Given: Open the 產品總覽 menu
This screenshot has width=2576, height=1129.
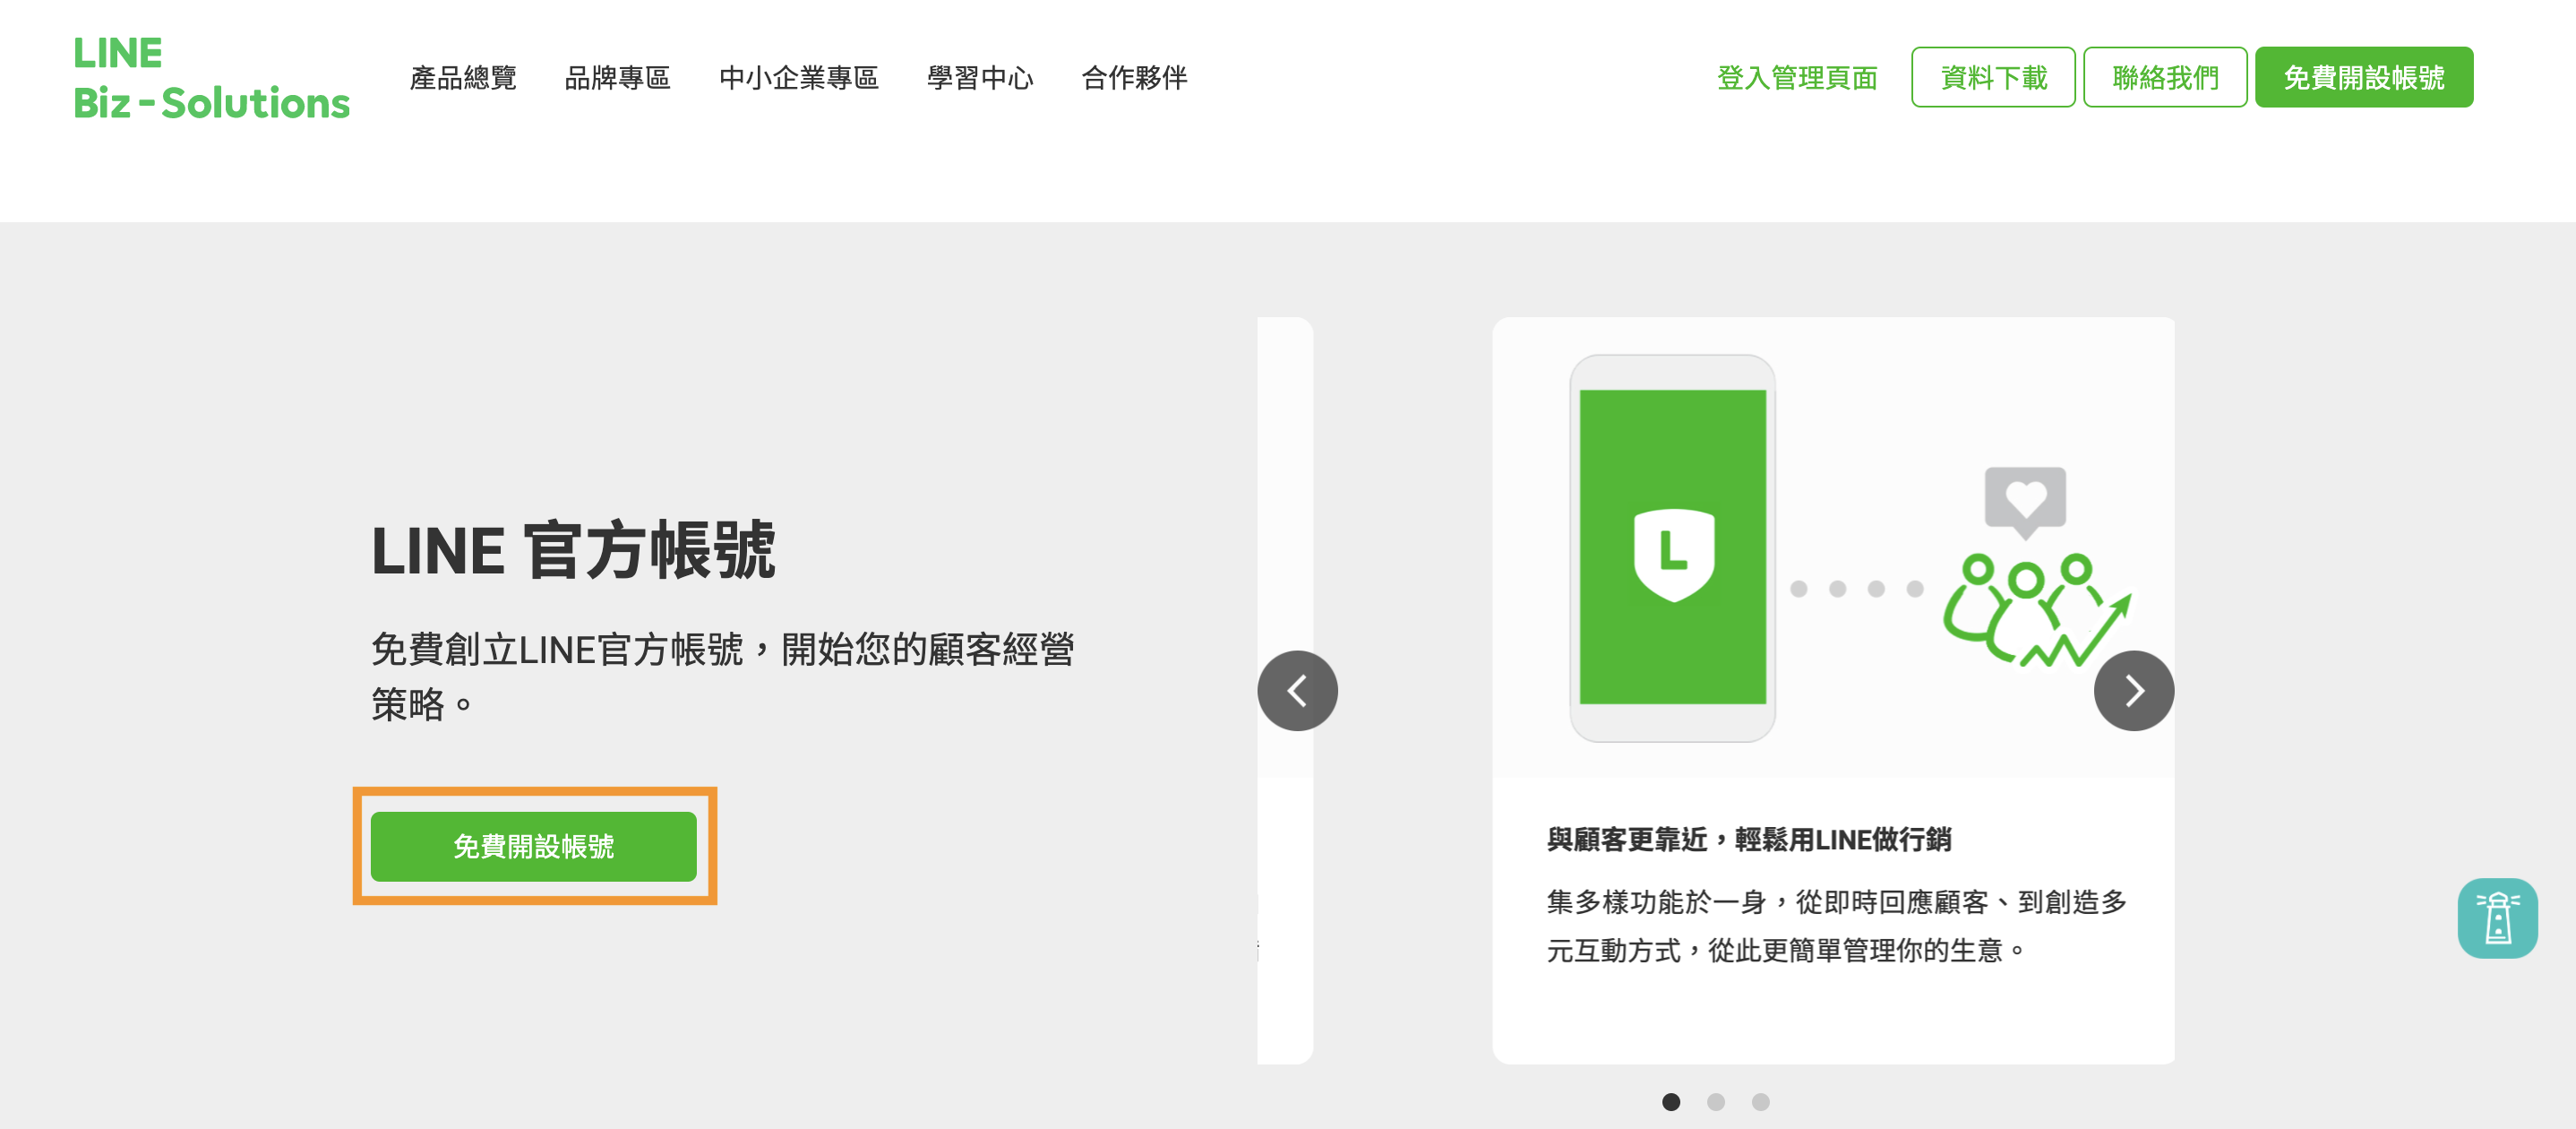Looking at the screenshot, I should point(463,78).
